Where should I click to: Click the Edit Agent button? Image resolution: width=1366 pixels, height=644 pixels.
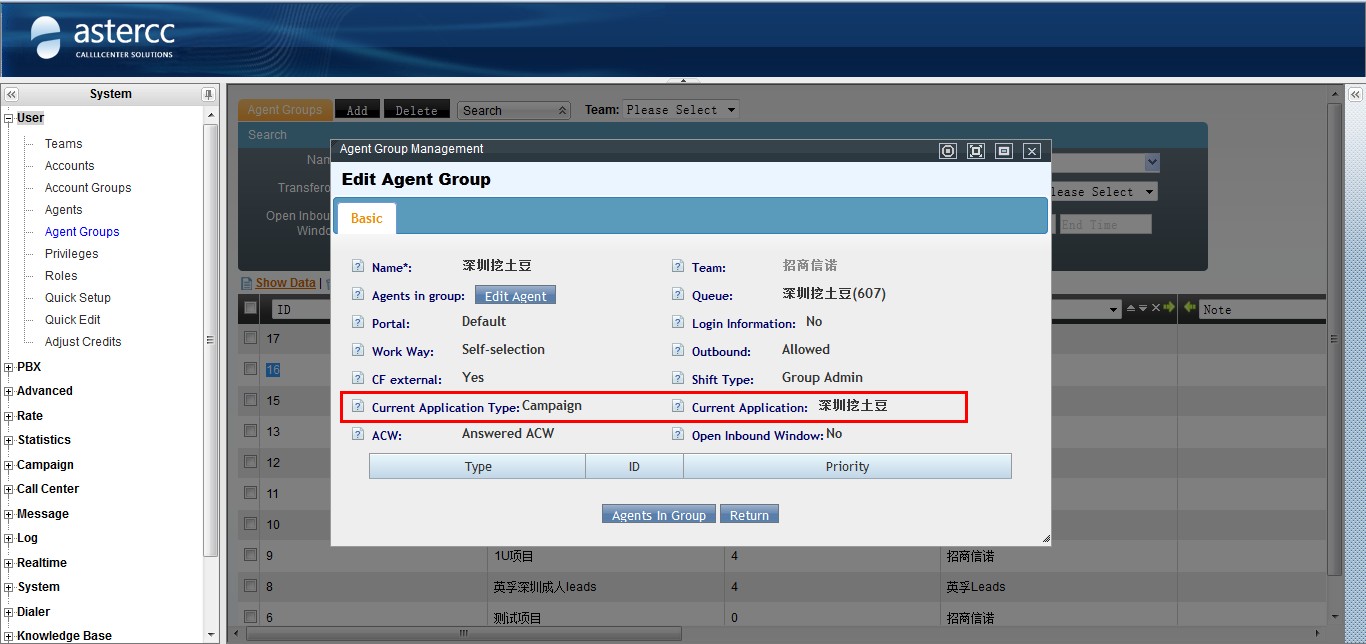[515, 296]
